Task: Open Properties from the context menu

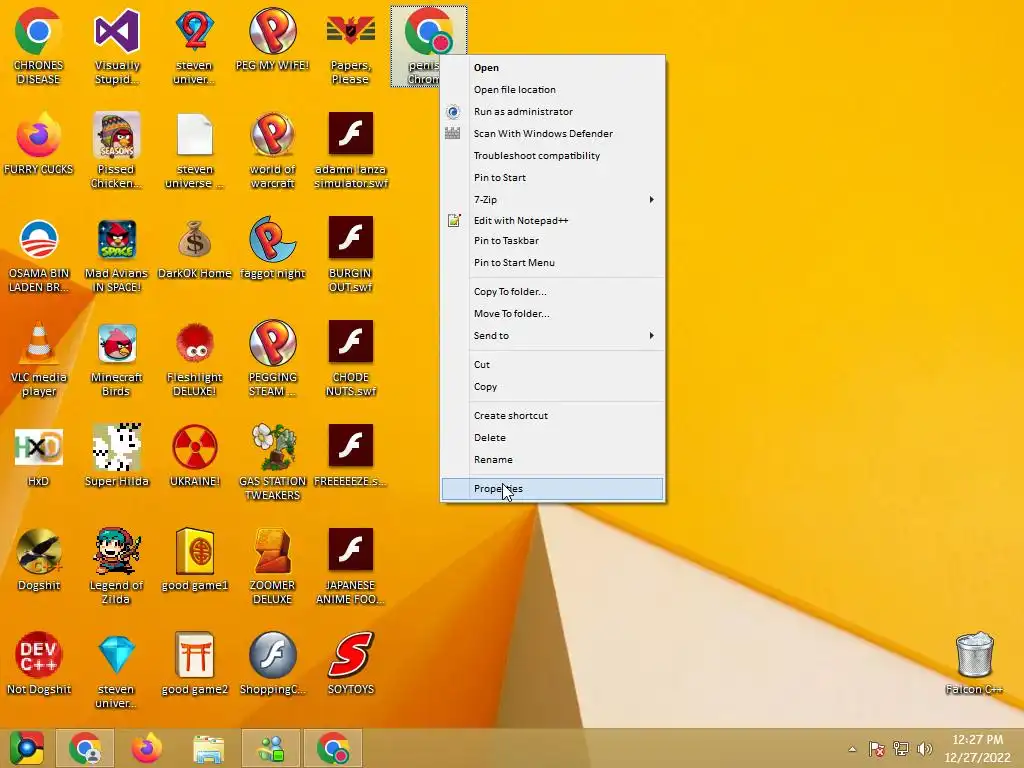Action: (x=552, y=488)
